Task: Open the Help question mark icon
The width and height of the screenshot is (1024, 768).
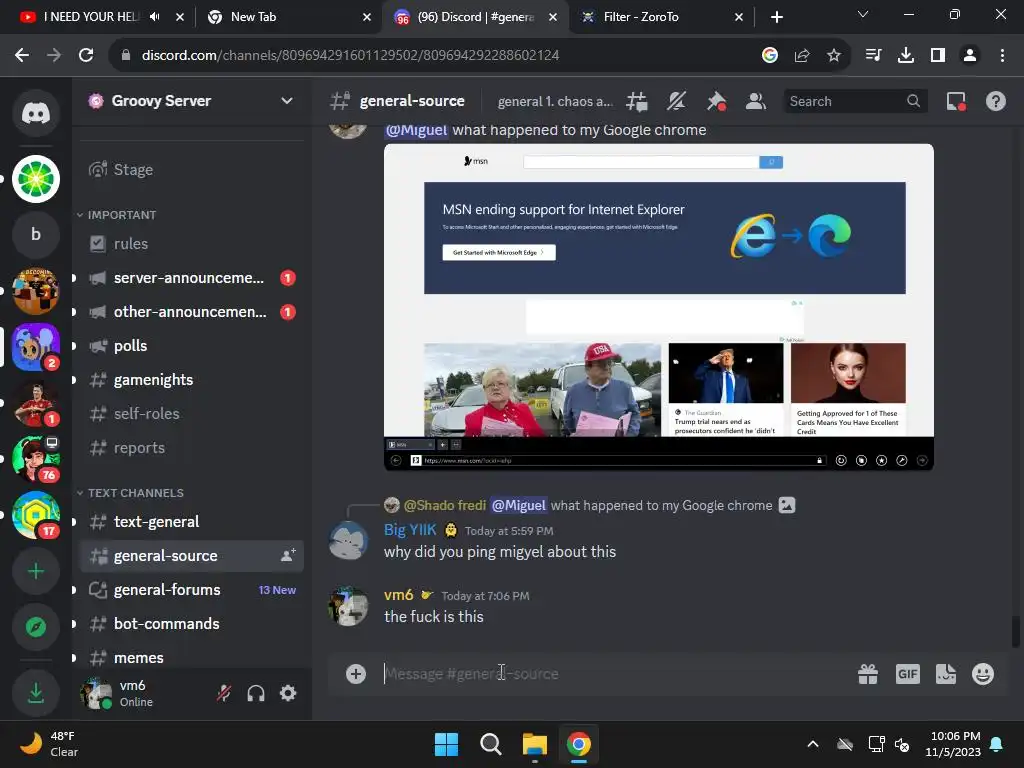Action: 995,101
